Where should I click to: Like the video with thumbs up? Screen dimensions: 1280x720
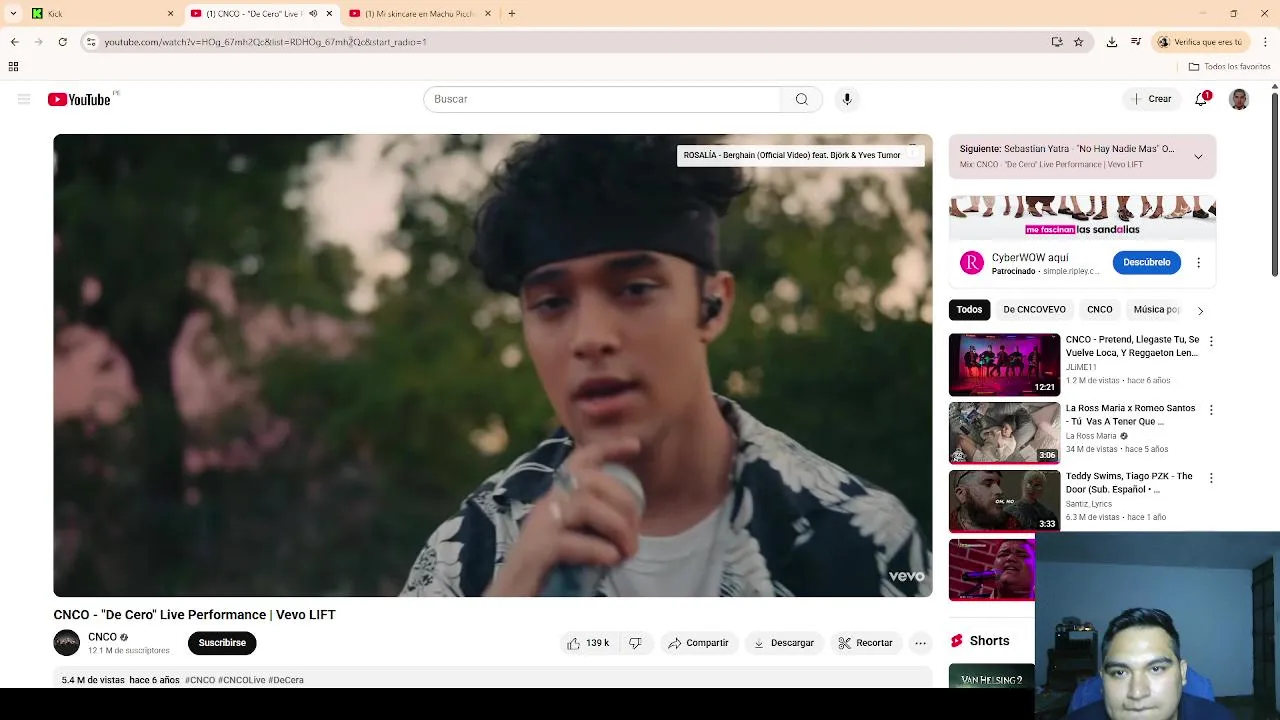(x=588, y=643)
